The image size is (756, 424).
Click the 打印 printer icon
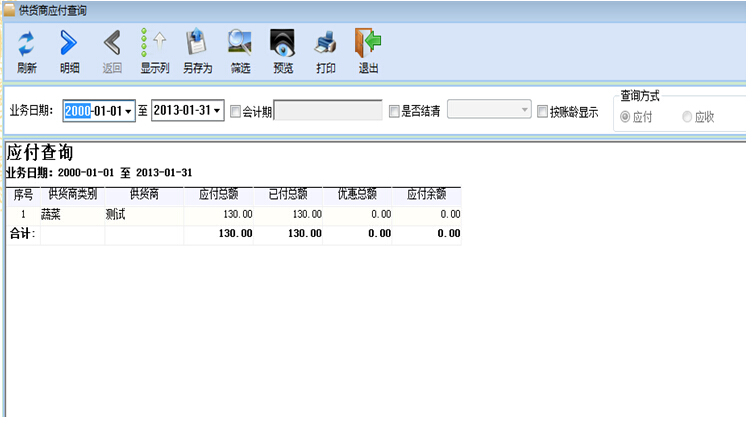click(326, 44)
